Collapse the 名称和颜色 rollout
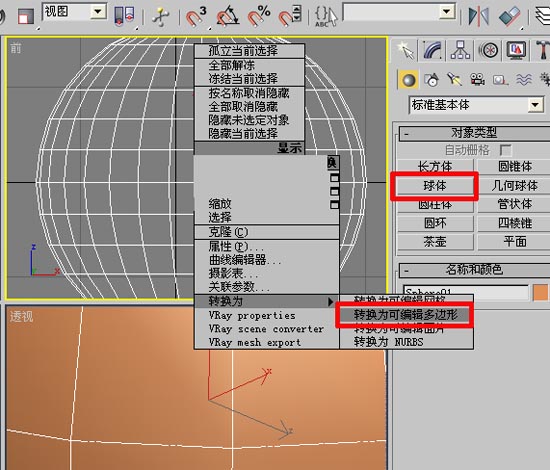This screenshot has width=550, height=470. (x=474, y=270)
